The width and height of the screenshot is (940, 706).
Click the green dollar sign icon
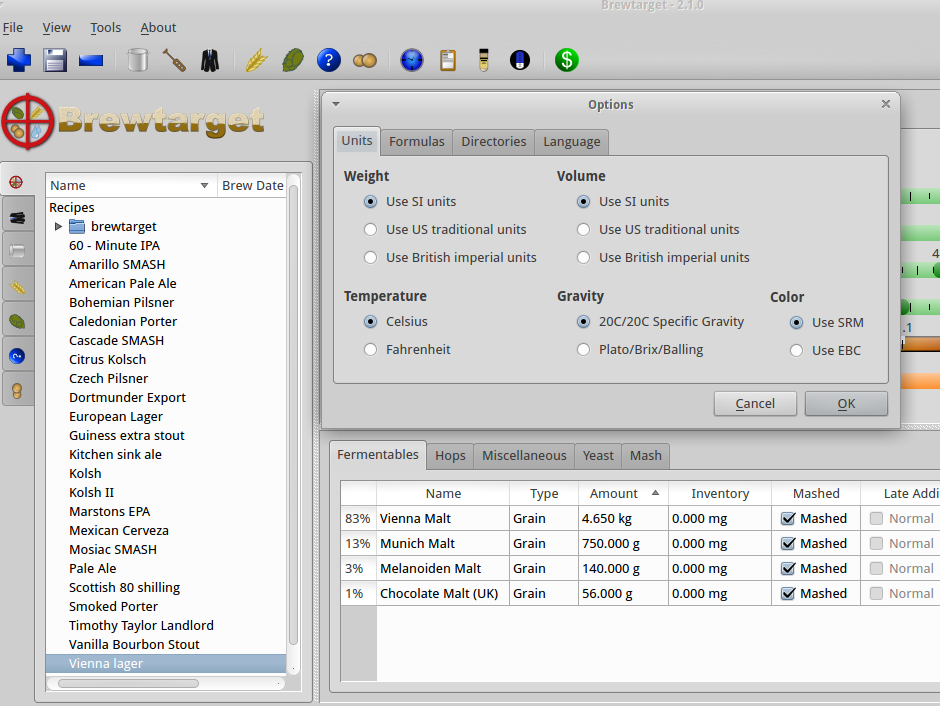[x=567, y=60]
